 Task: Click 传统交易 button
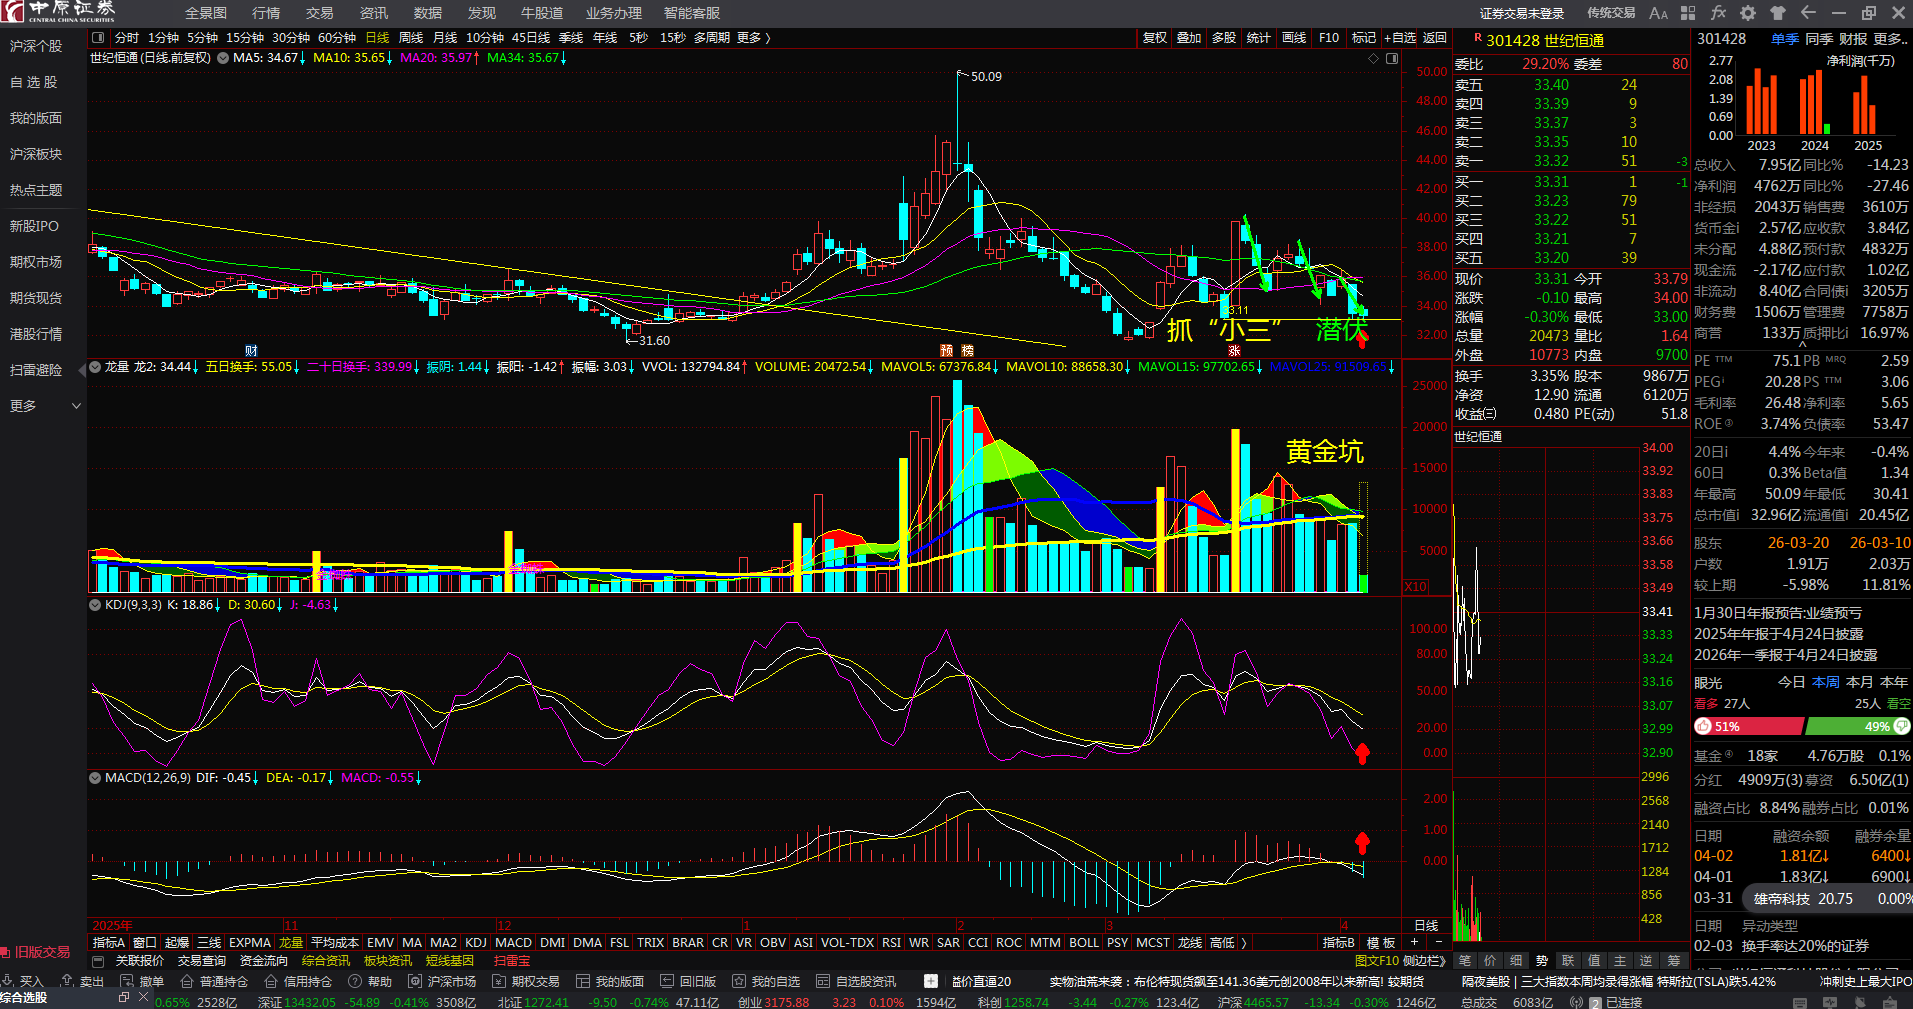tap(1611, 13)
